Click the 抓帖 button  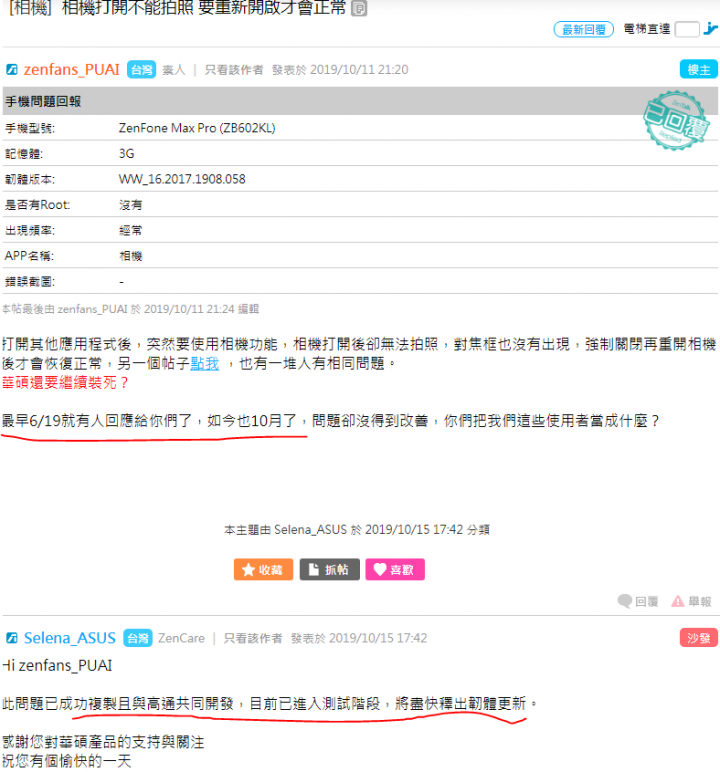click(x=329, y=570)
